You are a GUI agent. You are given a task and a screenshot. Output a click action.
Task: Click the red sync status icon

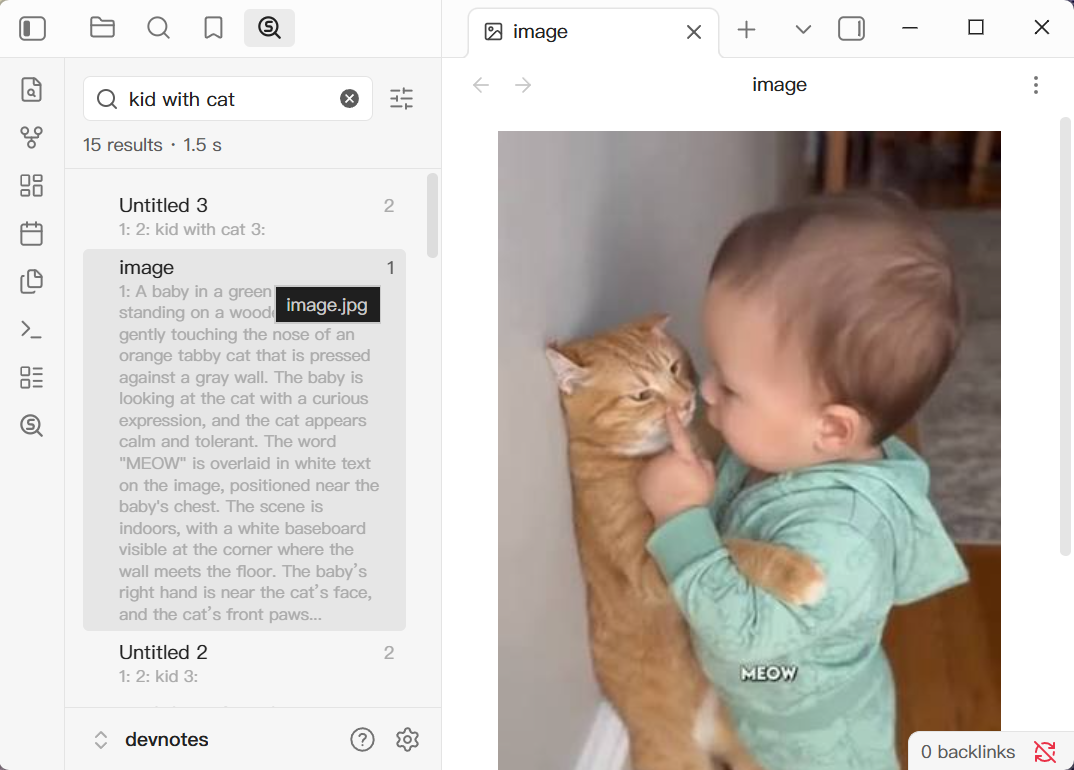(1045, 752)
